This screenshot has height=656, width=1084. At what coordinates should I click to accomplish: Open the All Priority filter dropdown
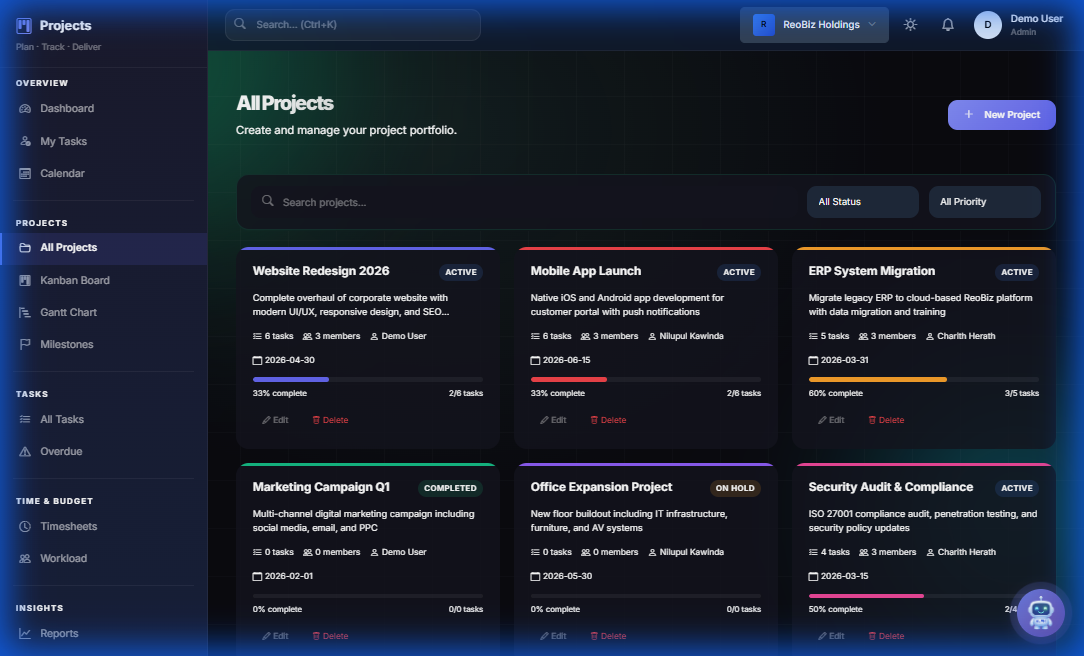tap(984, 202)
